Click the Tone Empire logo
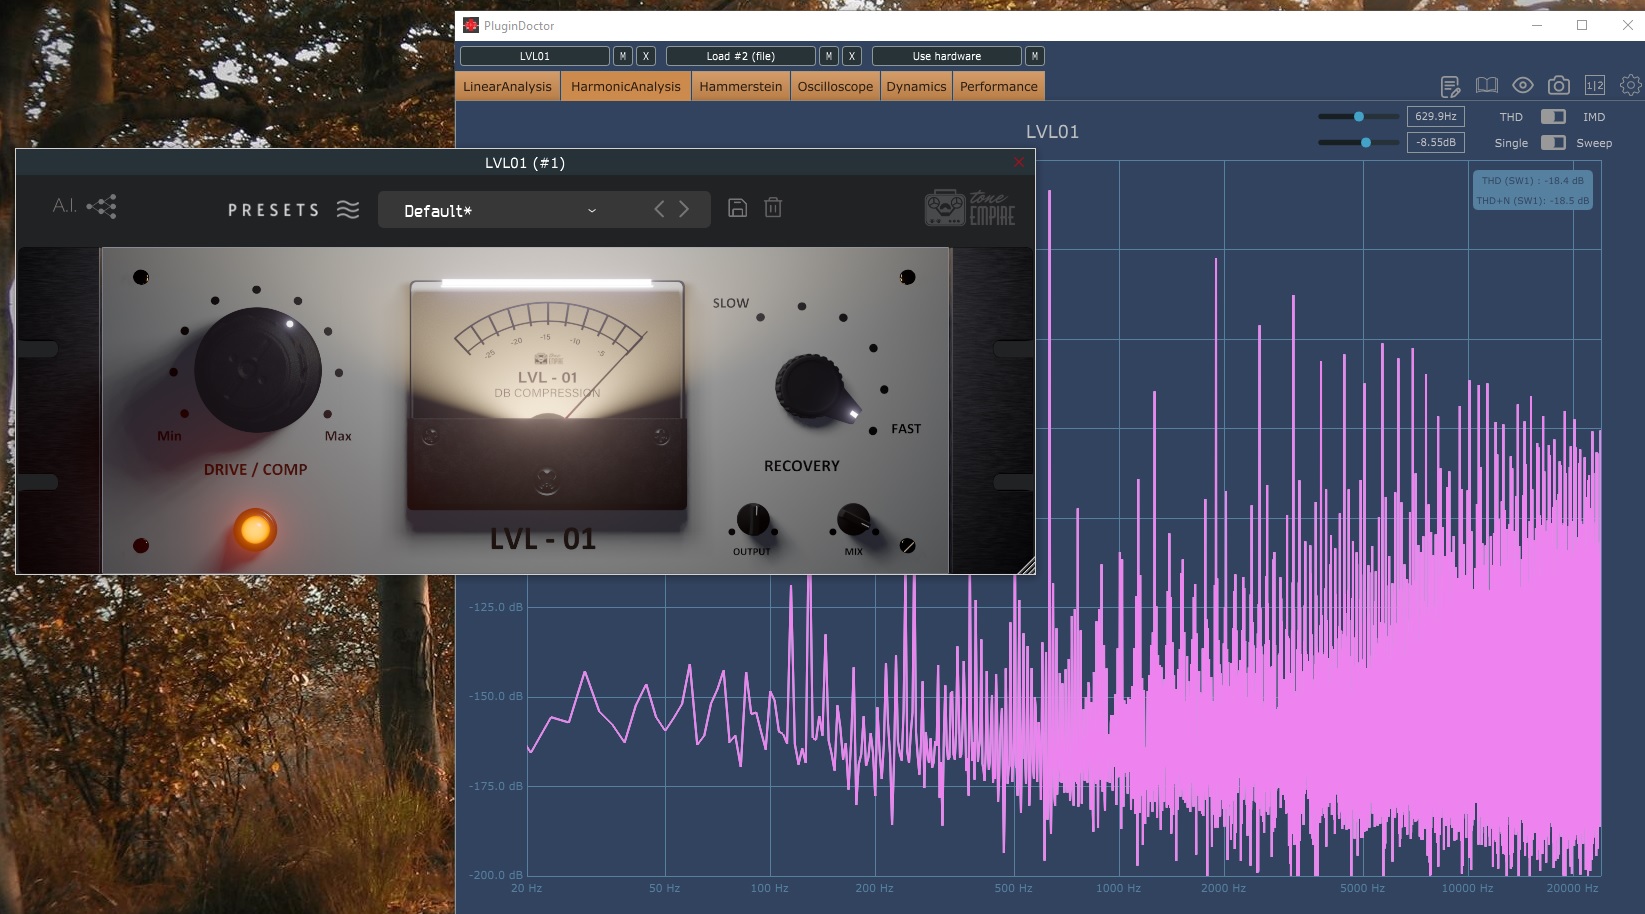 click(970, 208)
